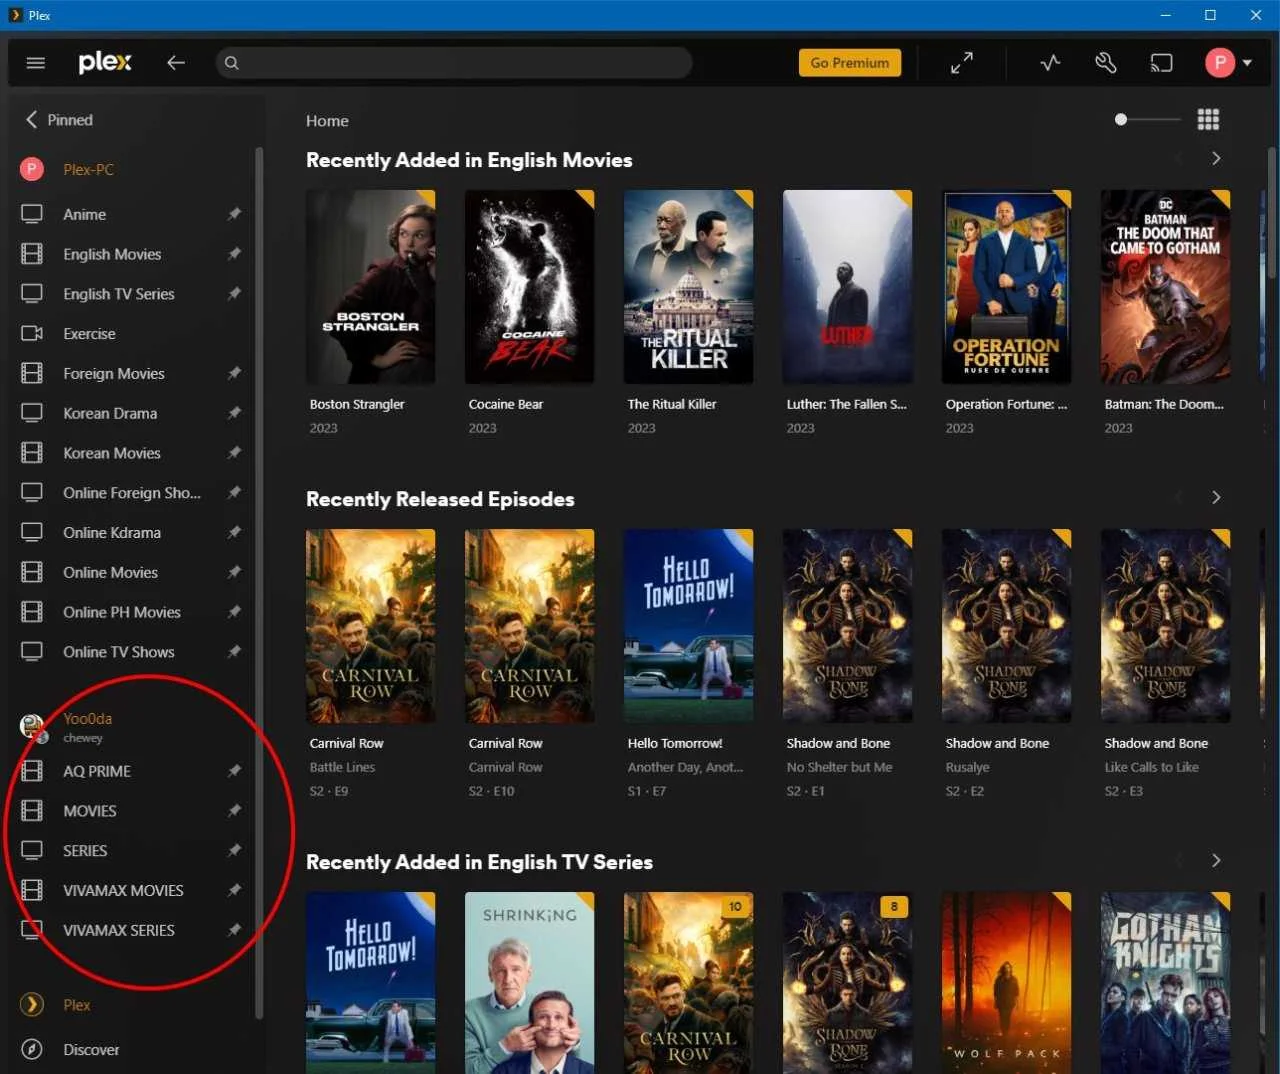Screen dimensions: 1280x1074
Task: Open the Activity pulse icon
Action: point(1050,63)
